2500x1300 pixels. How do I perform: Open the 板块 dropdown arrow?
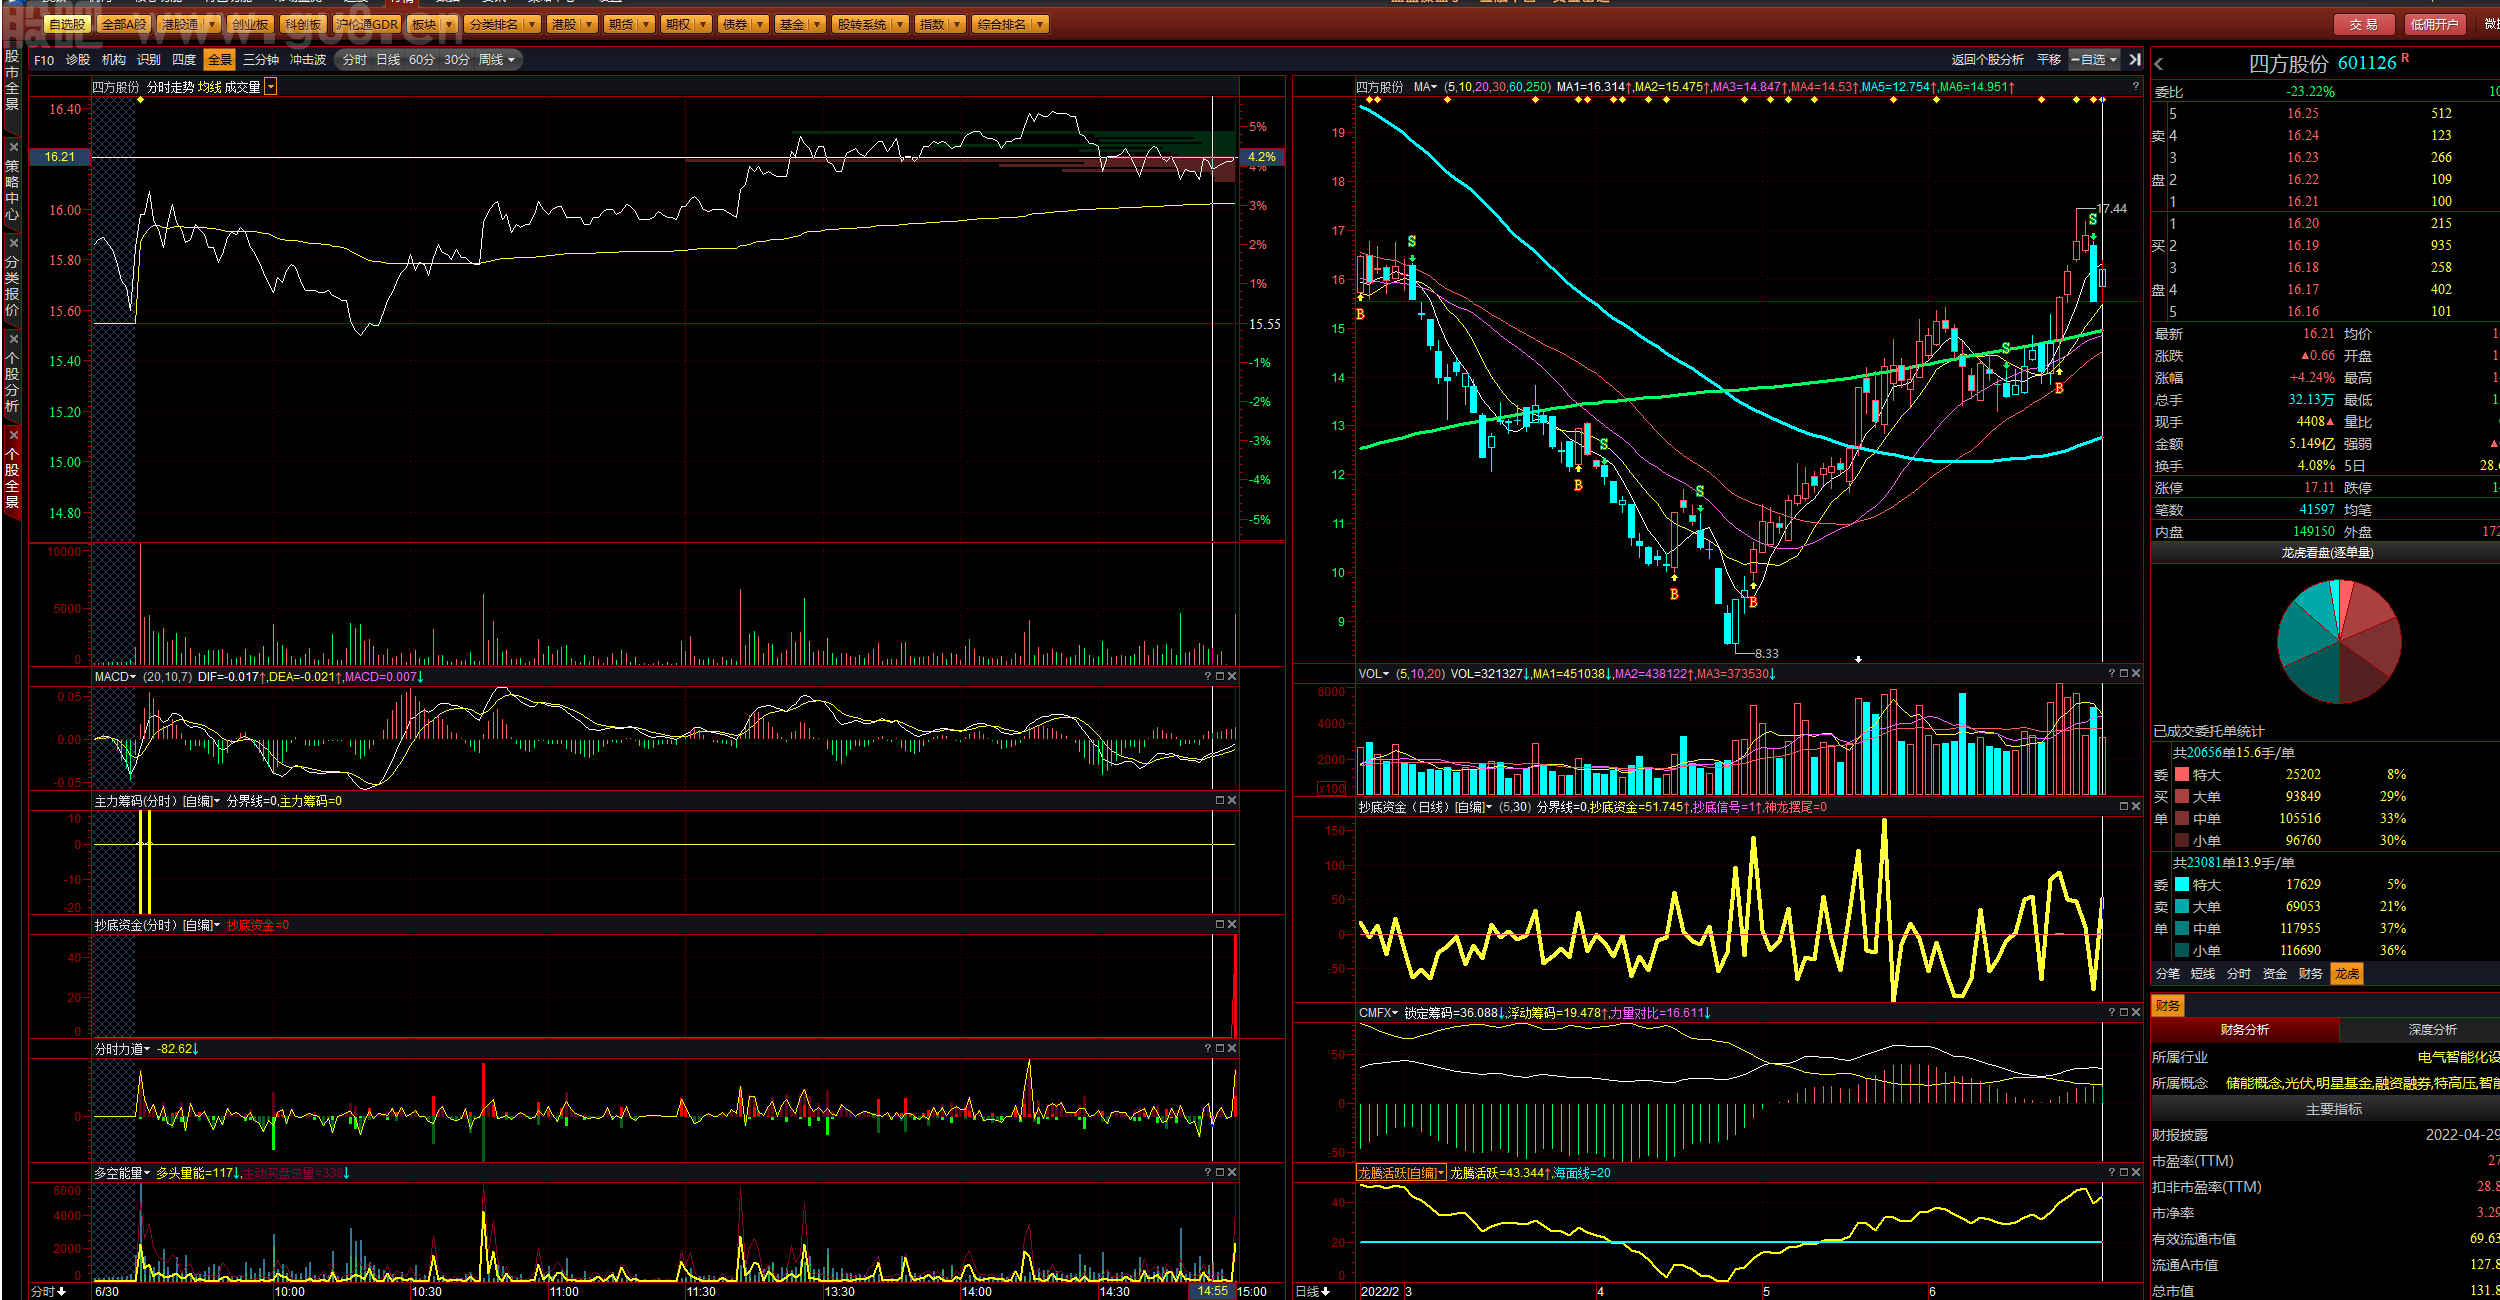point(449,24)
